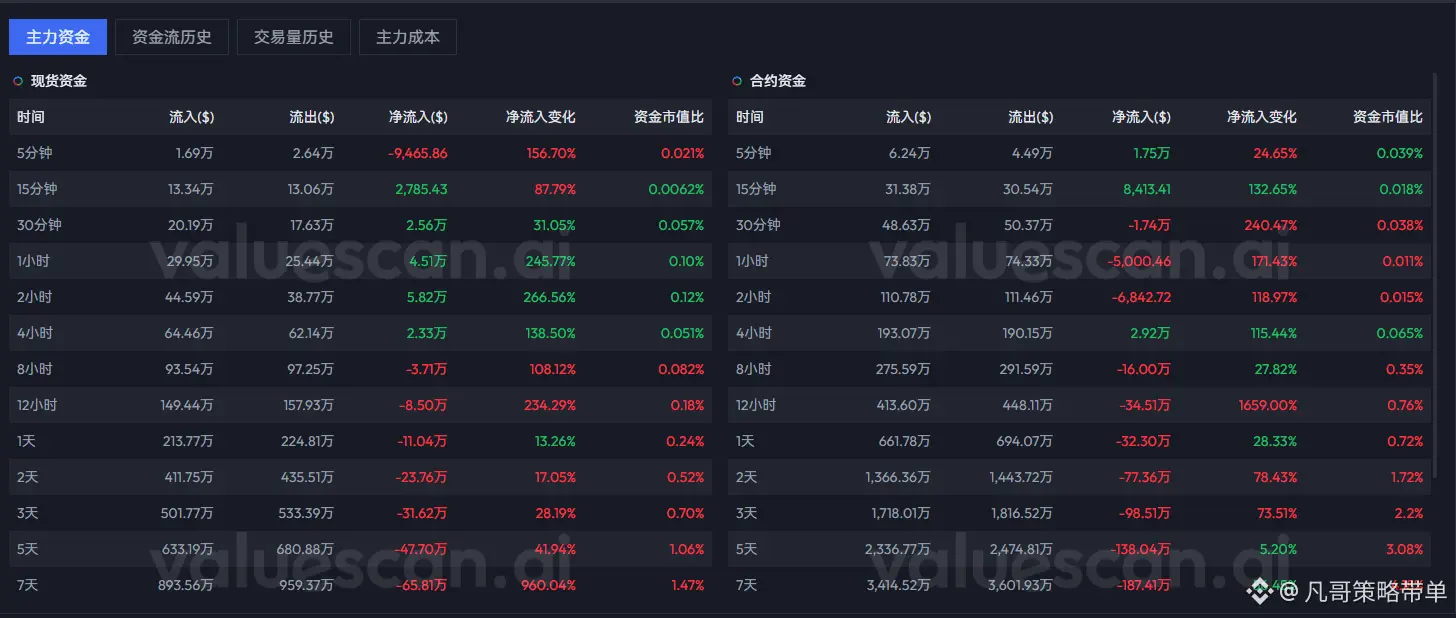
Task: Click 净流入变化 header in 现货资金 table
Action: click(x=541, y=117)
